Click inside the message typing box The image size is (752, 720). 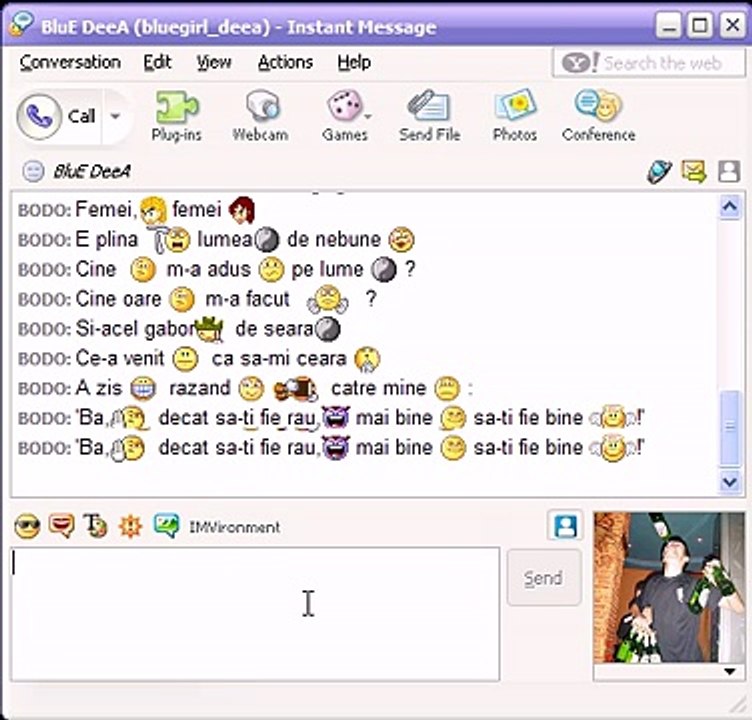tap(255, 614)
